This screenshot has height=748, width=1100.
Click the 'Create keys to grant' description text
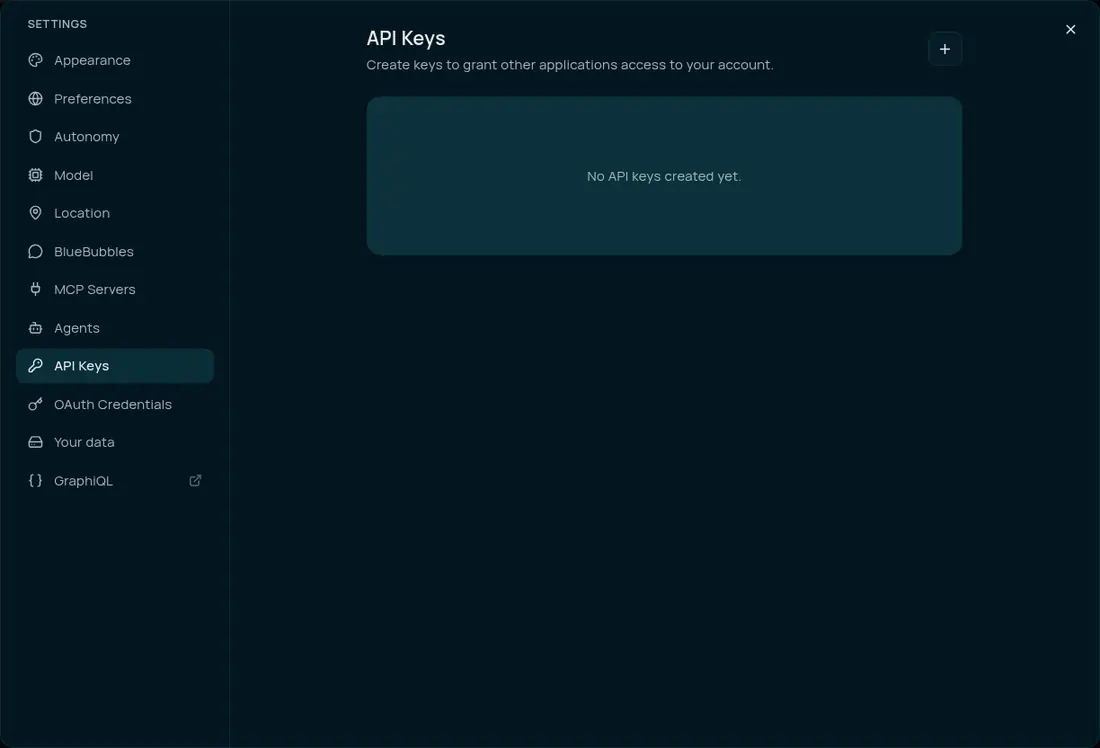(x=570, y=65)
